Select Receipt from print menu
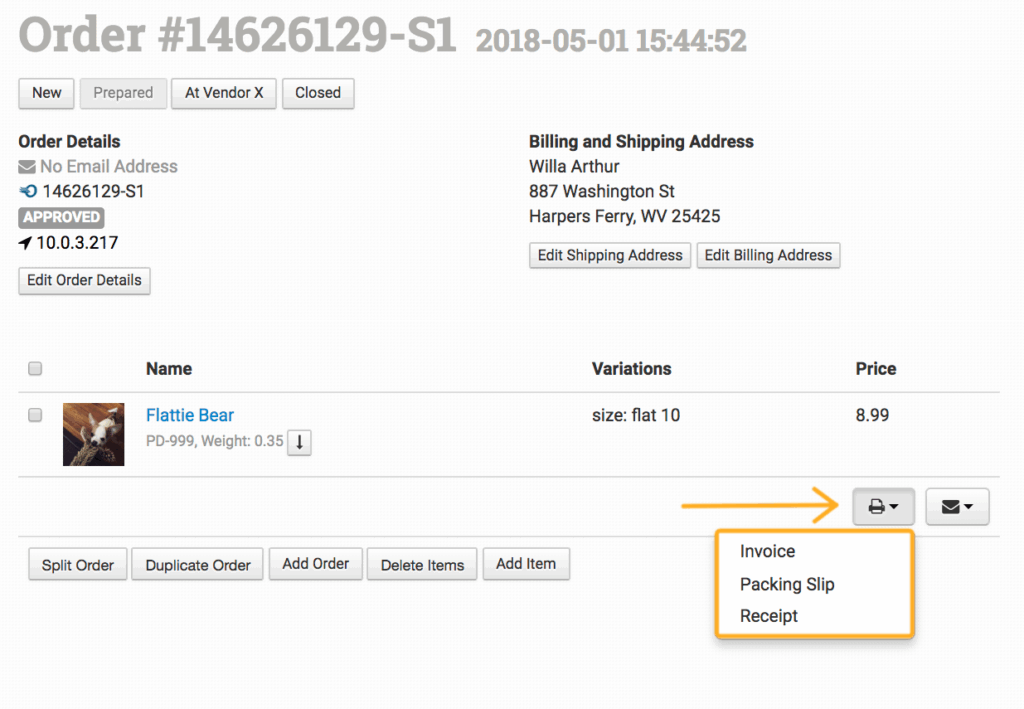 coord(768,616)
